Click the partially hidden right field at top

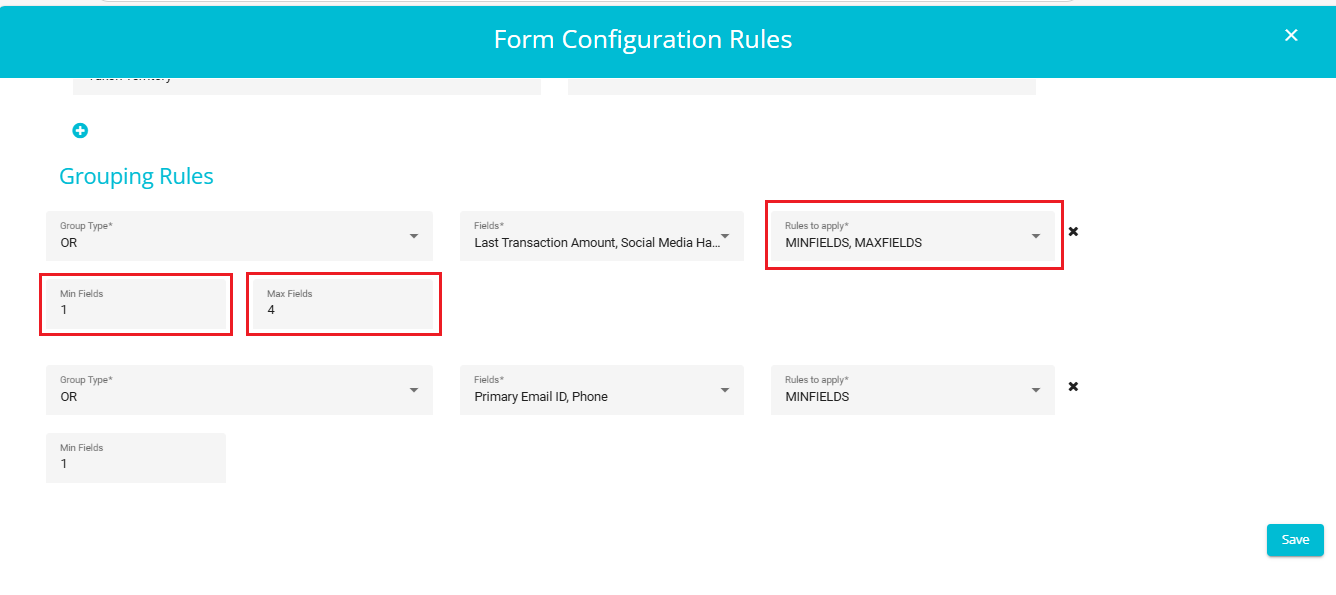click(802, 86)
